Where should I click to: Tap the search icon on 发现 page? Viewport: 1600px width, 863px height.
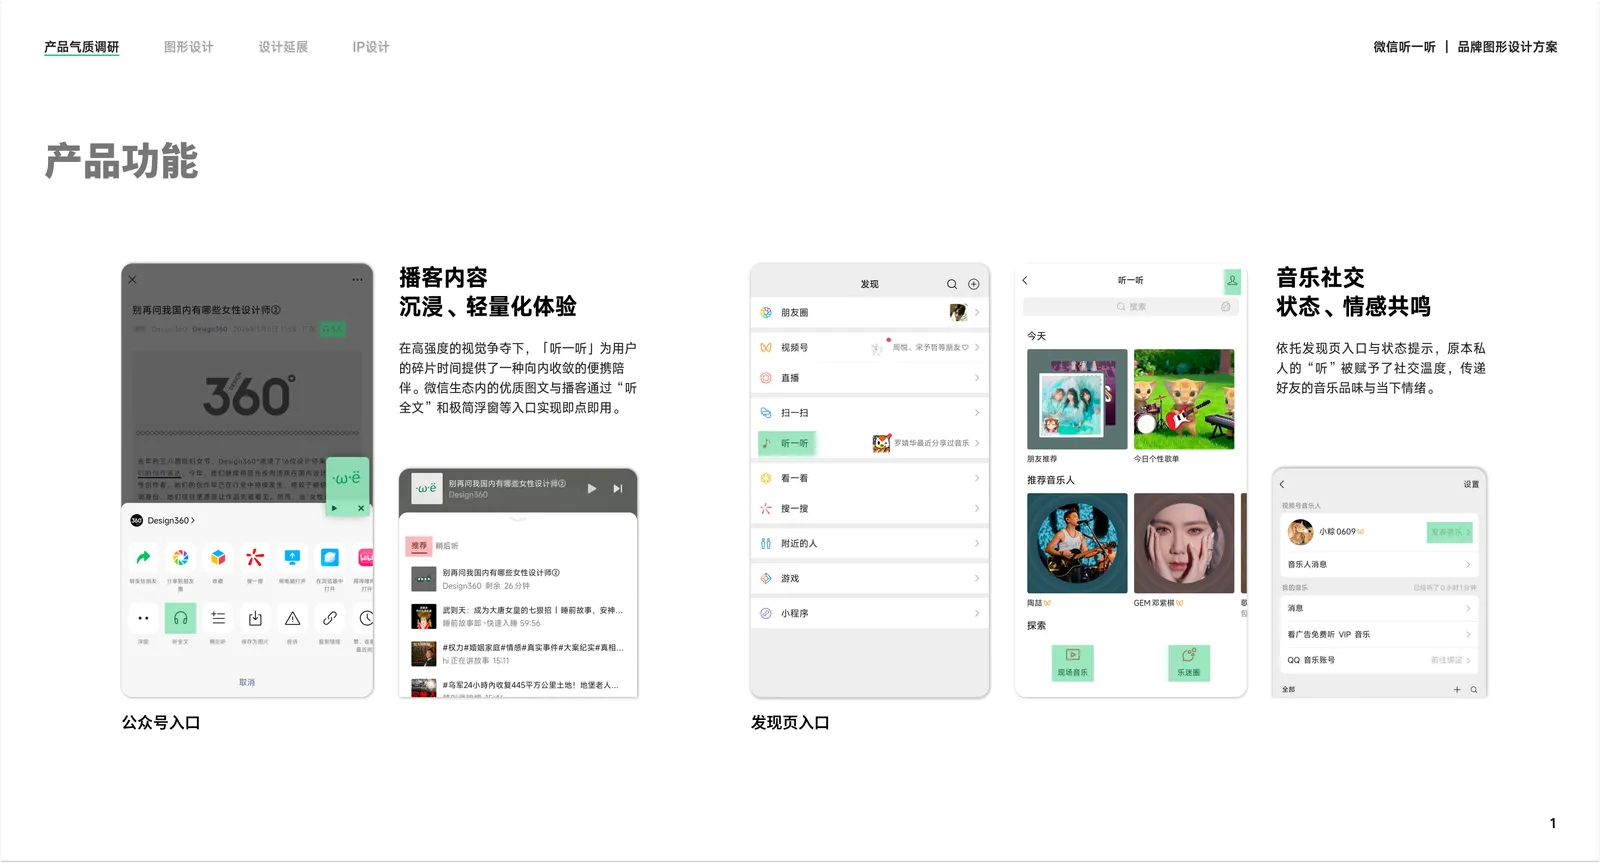[x=952, y=284]
